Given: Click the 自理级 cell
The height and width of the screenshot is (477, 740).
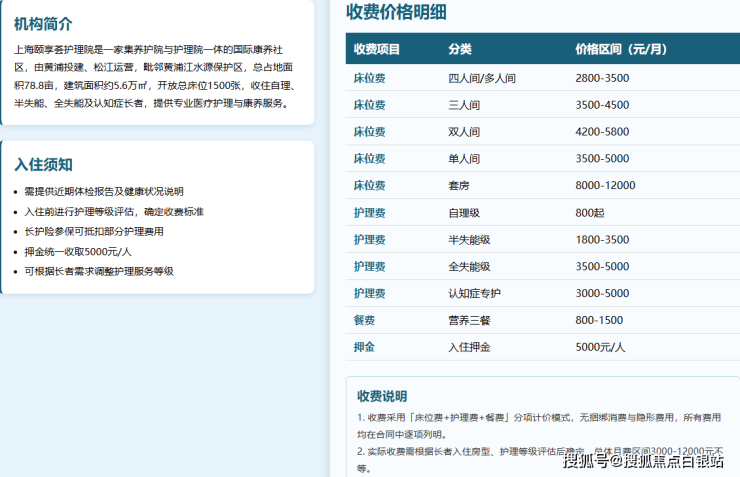Looking at the screenshot, I should point(464,213).
